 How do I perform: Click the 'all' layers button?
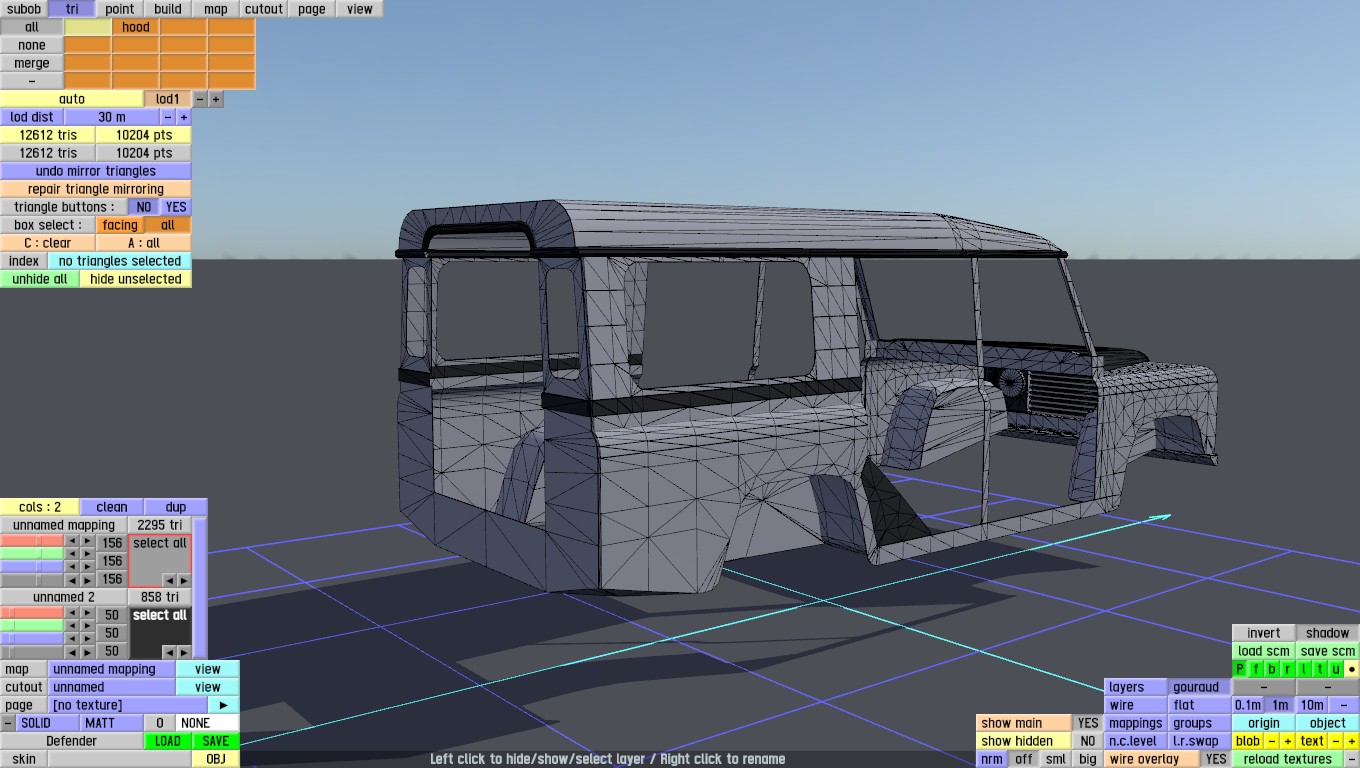click(x=32, y=27)
